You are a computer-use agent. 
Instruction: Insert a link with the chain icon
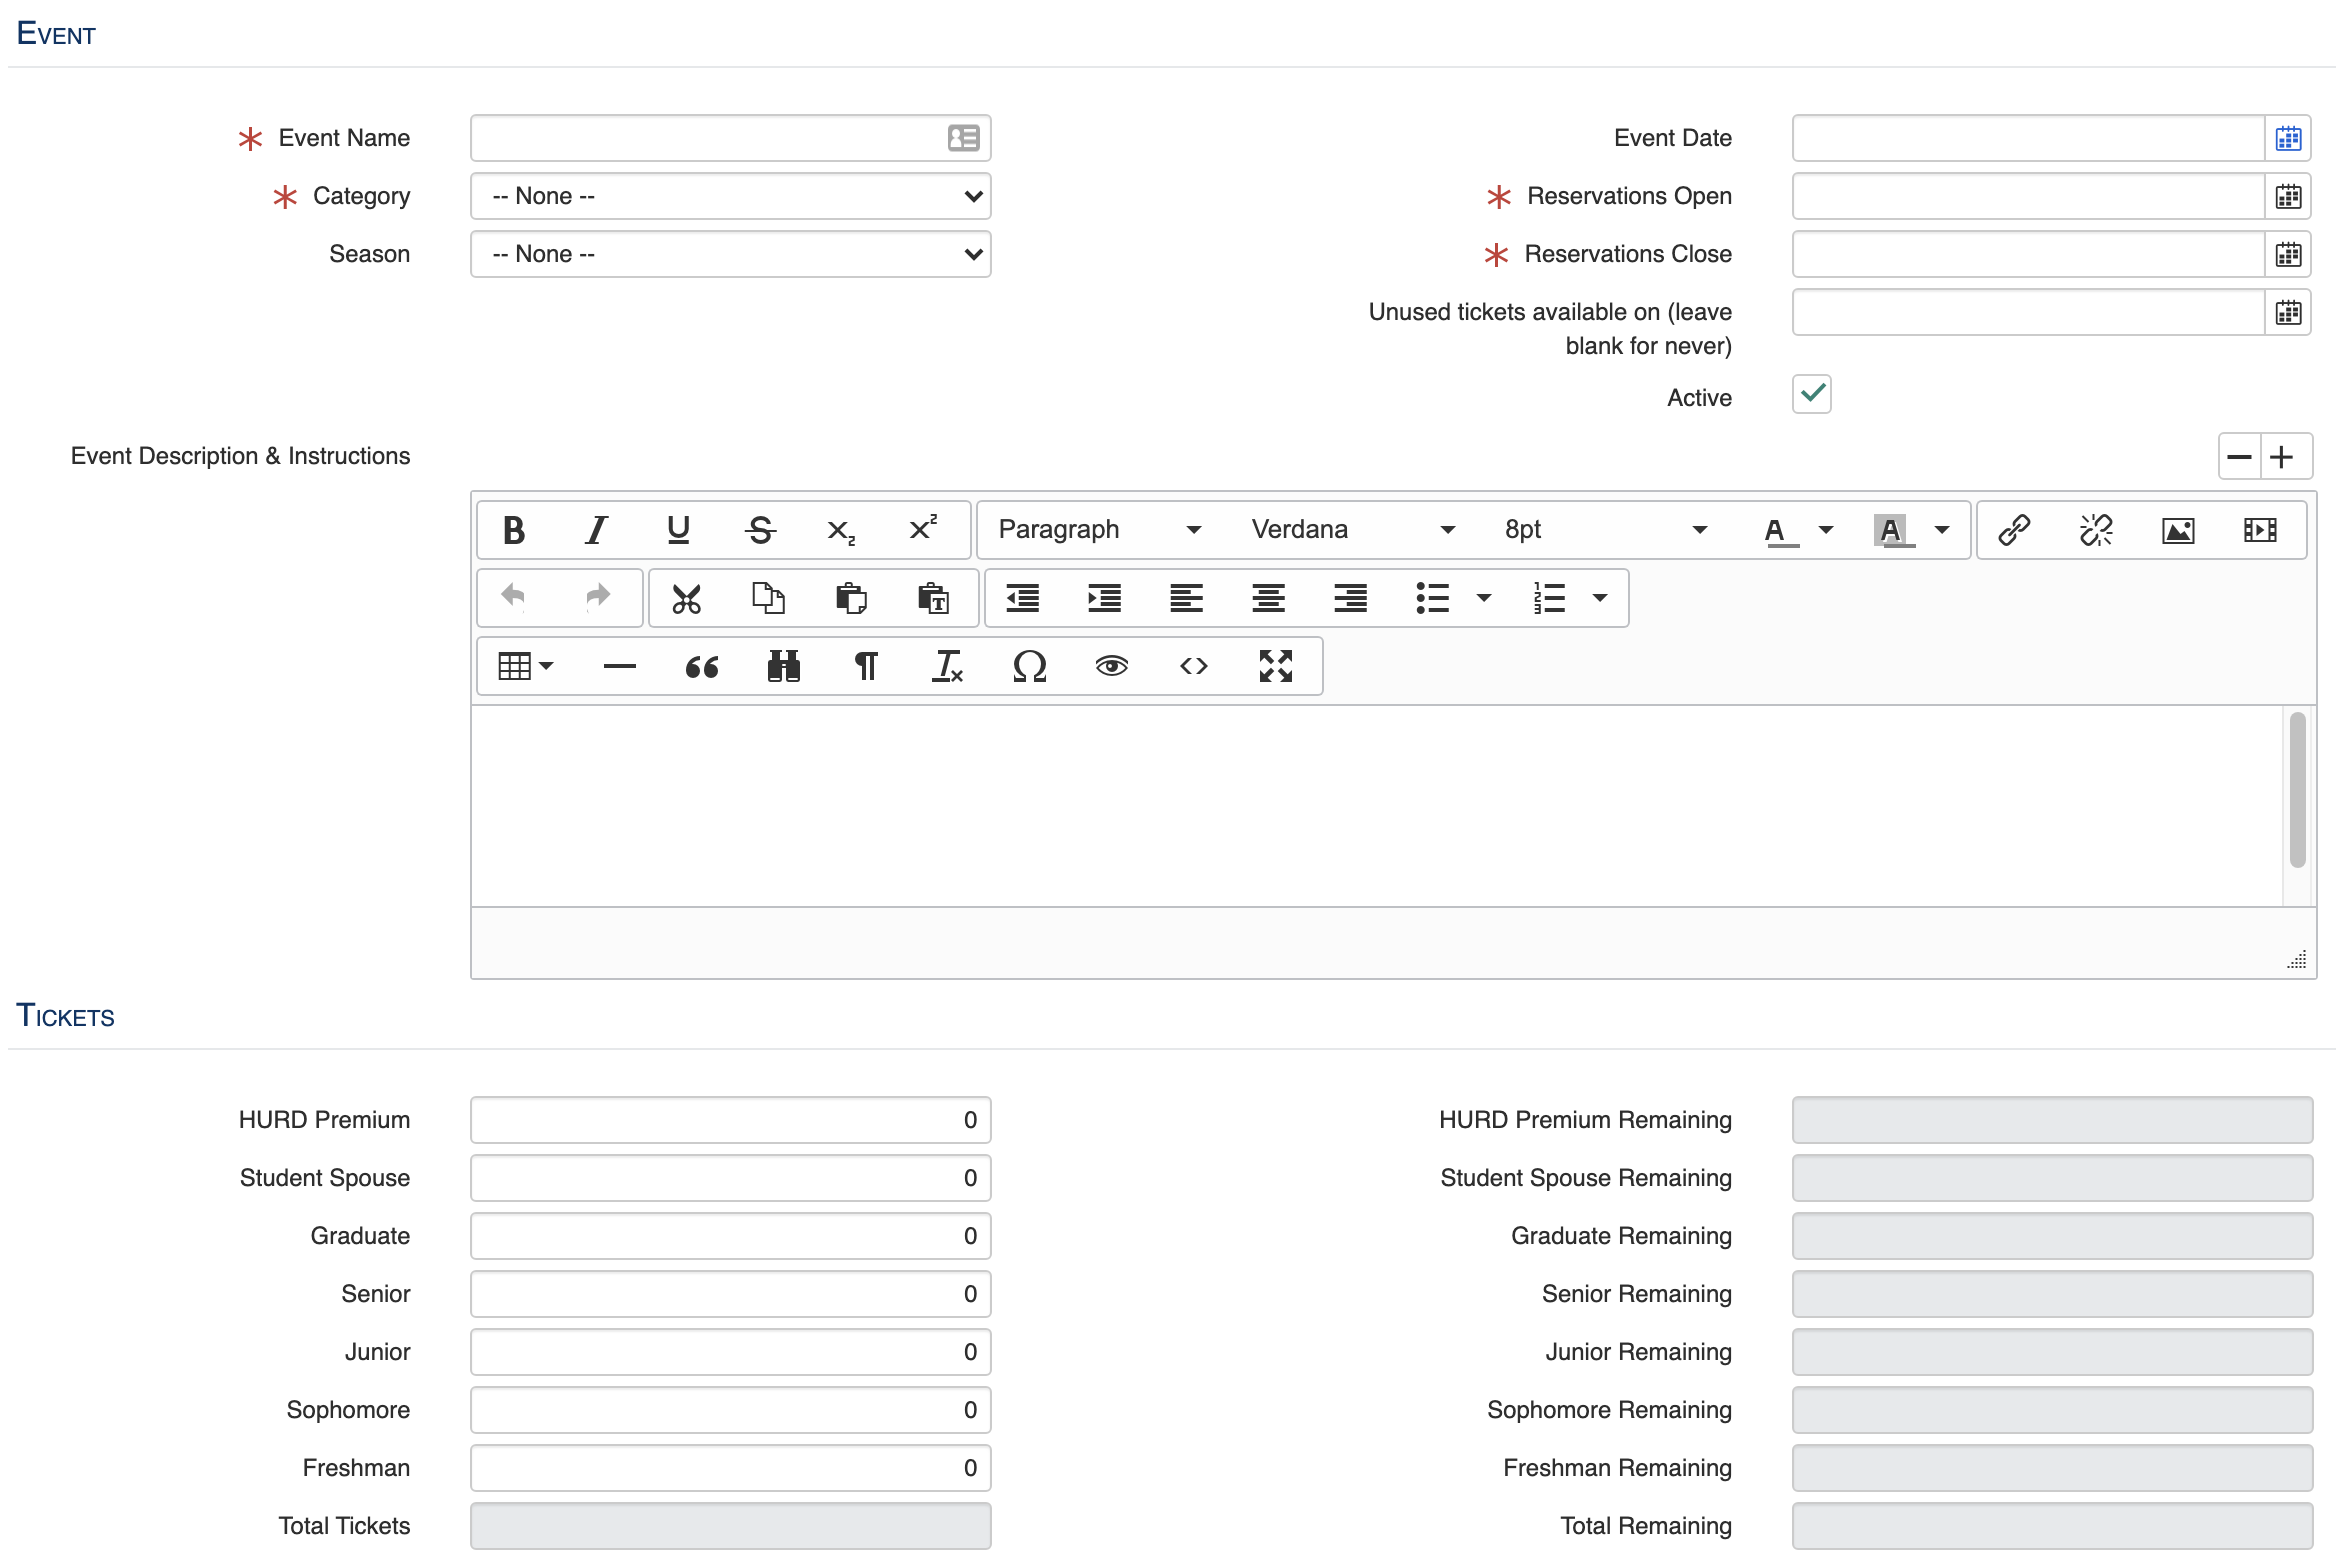click(x=2013, y=530)
